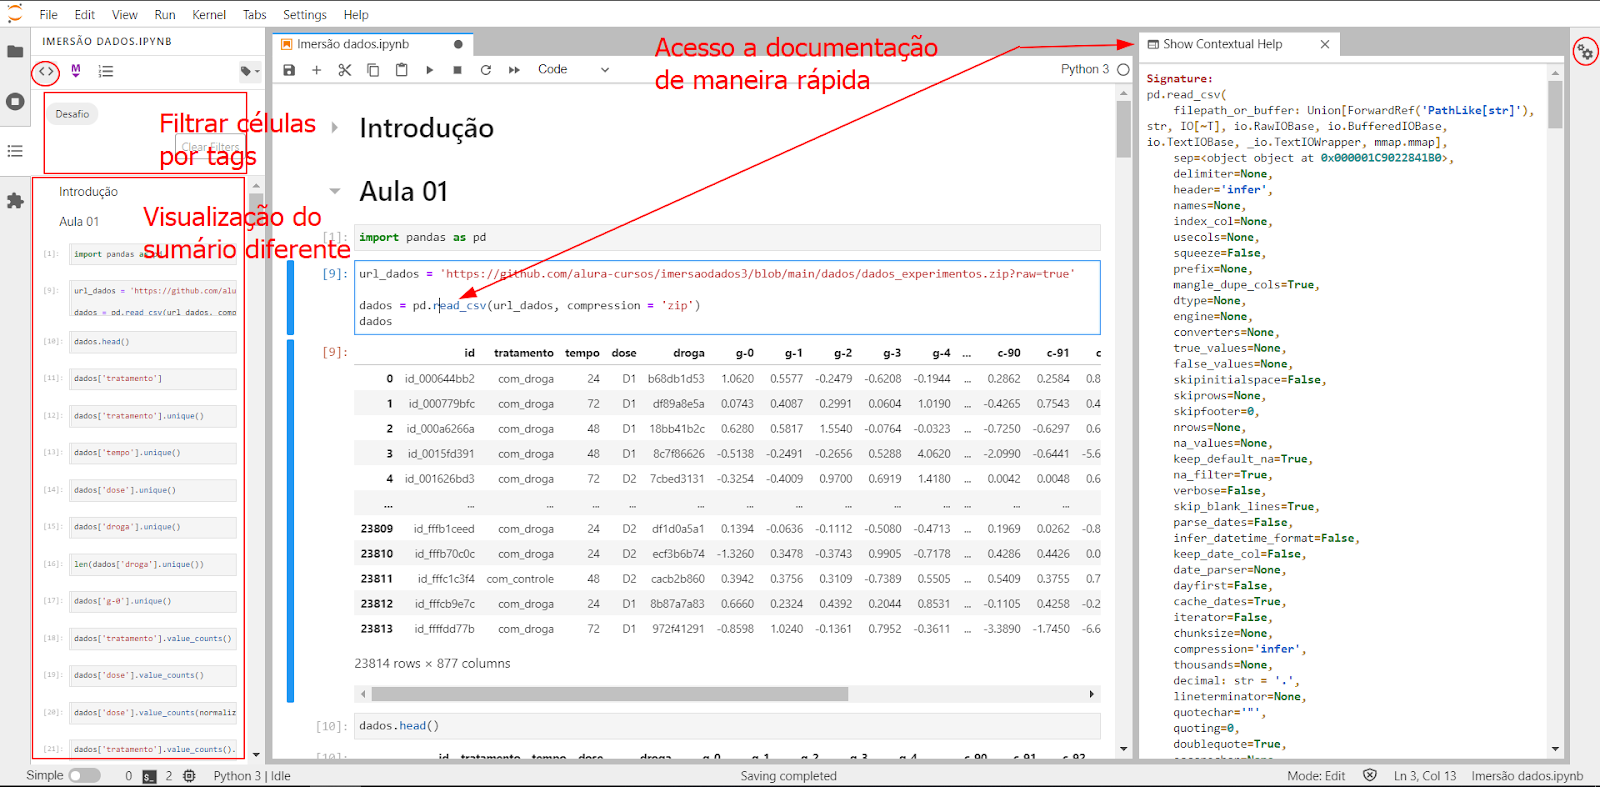
Task: Open the Settings menu
Action: click(x=305, y=15)
